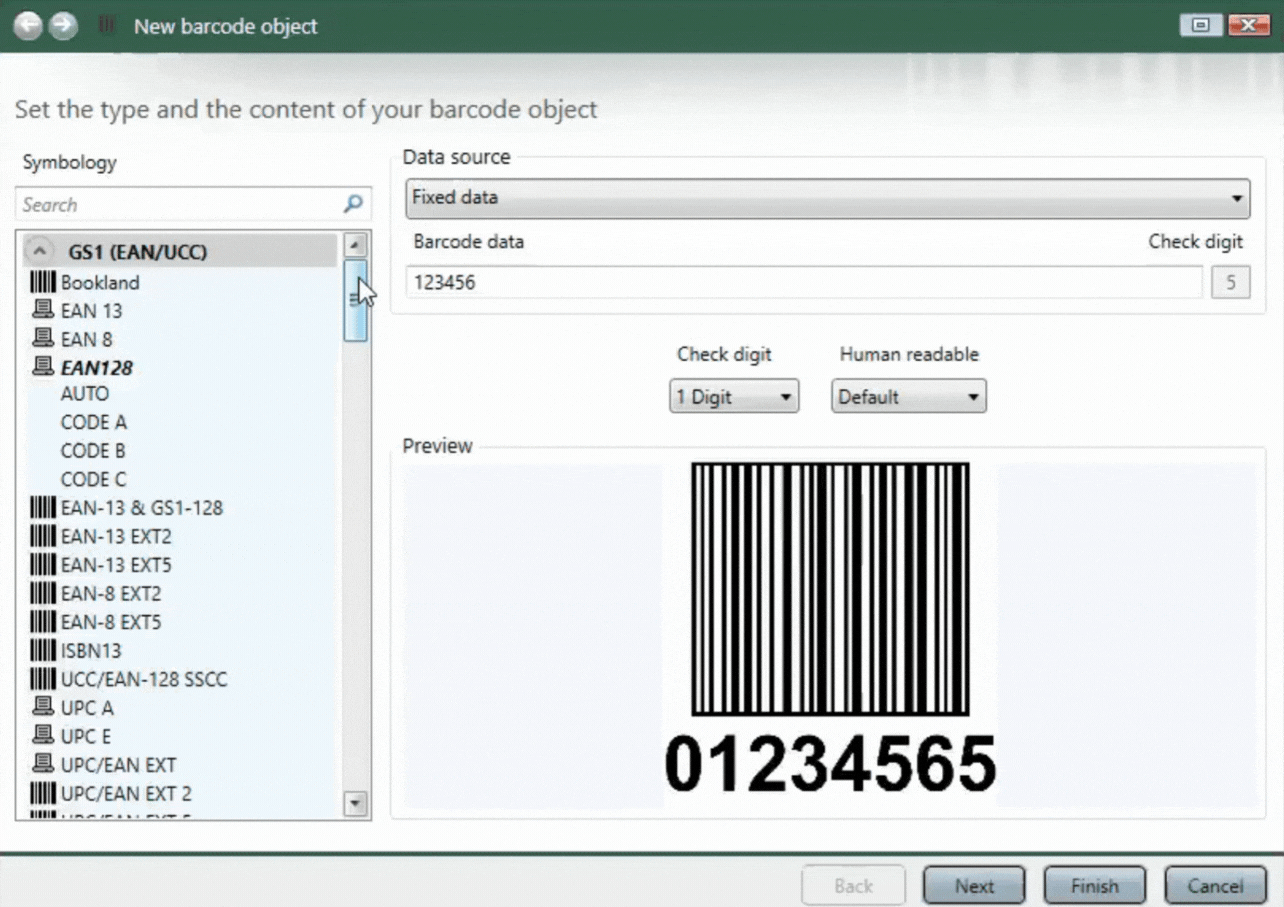Click the EAN-8 EXT2 barcode icon
This screenshot has height=907, width=1284.
point(43,593)
